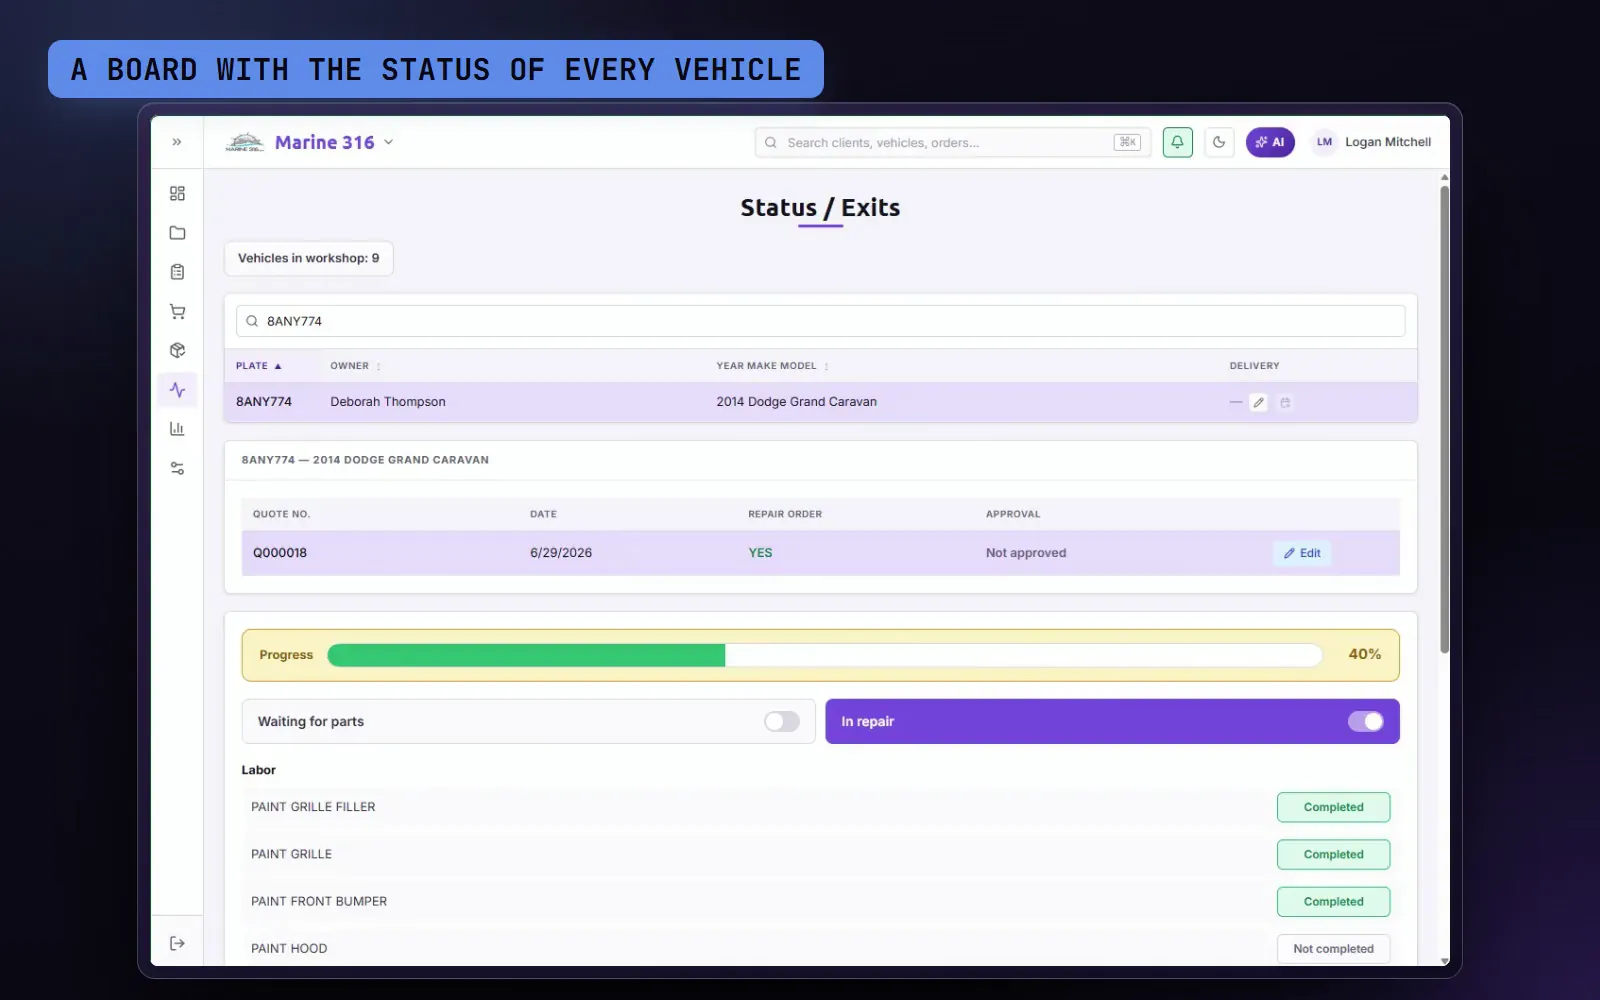Image resolution: width=1600 pixels, height=1000 pixels.
Task: Toggle Completed status for PAINT FRONT BUMPER
Action: tap(1333, 901)
